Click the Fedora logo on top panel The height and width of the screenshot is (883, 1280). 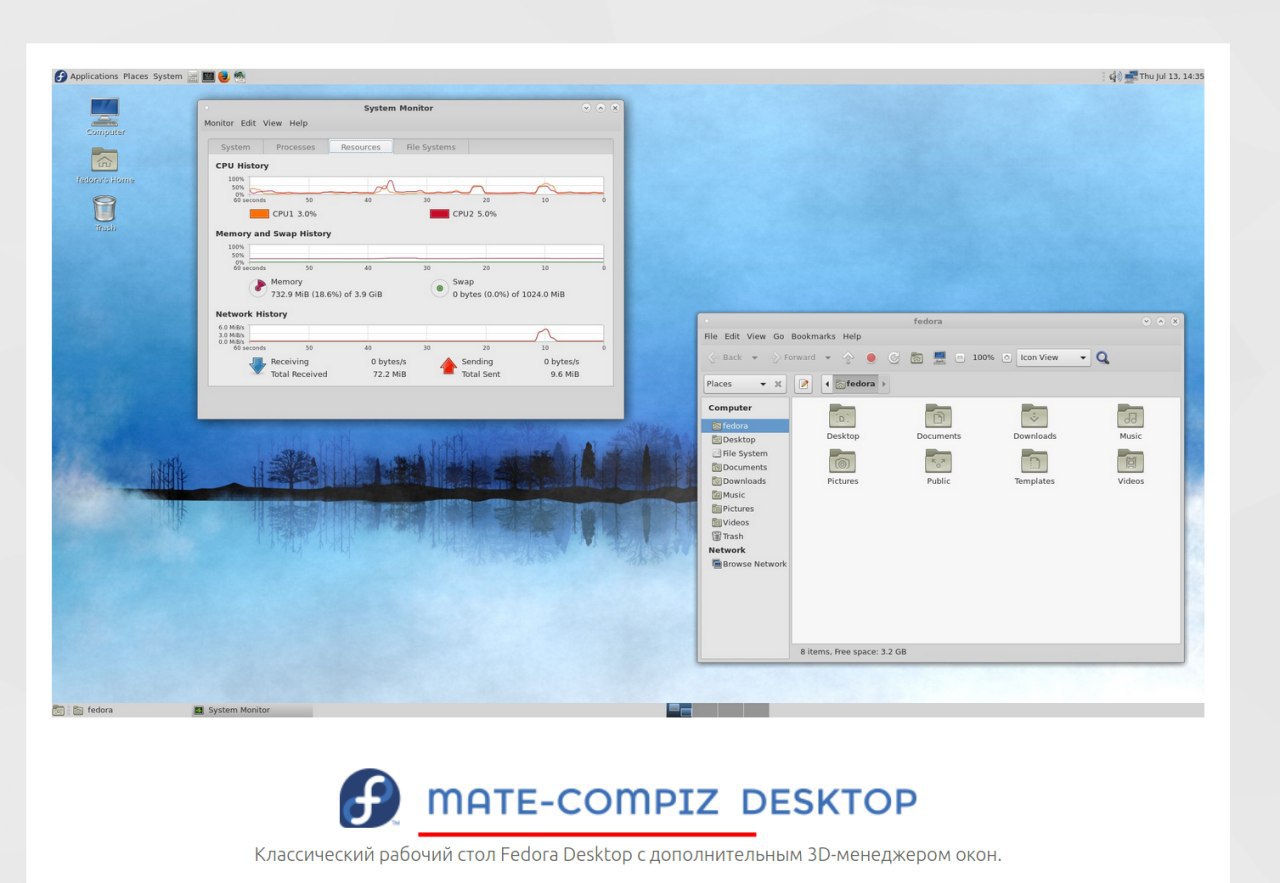[60, 76]
